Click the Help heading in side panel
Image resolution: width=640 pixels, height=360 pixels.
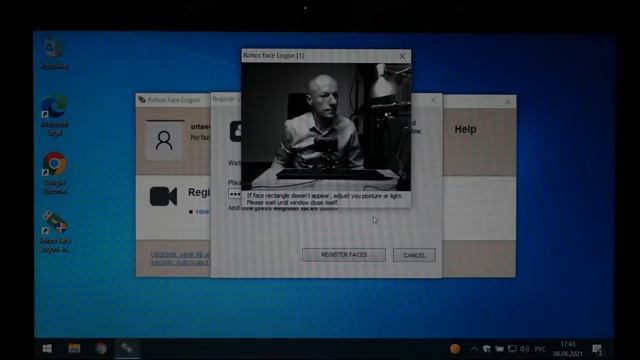[x=465, y=129]
